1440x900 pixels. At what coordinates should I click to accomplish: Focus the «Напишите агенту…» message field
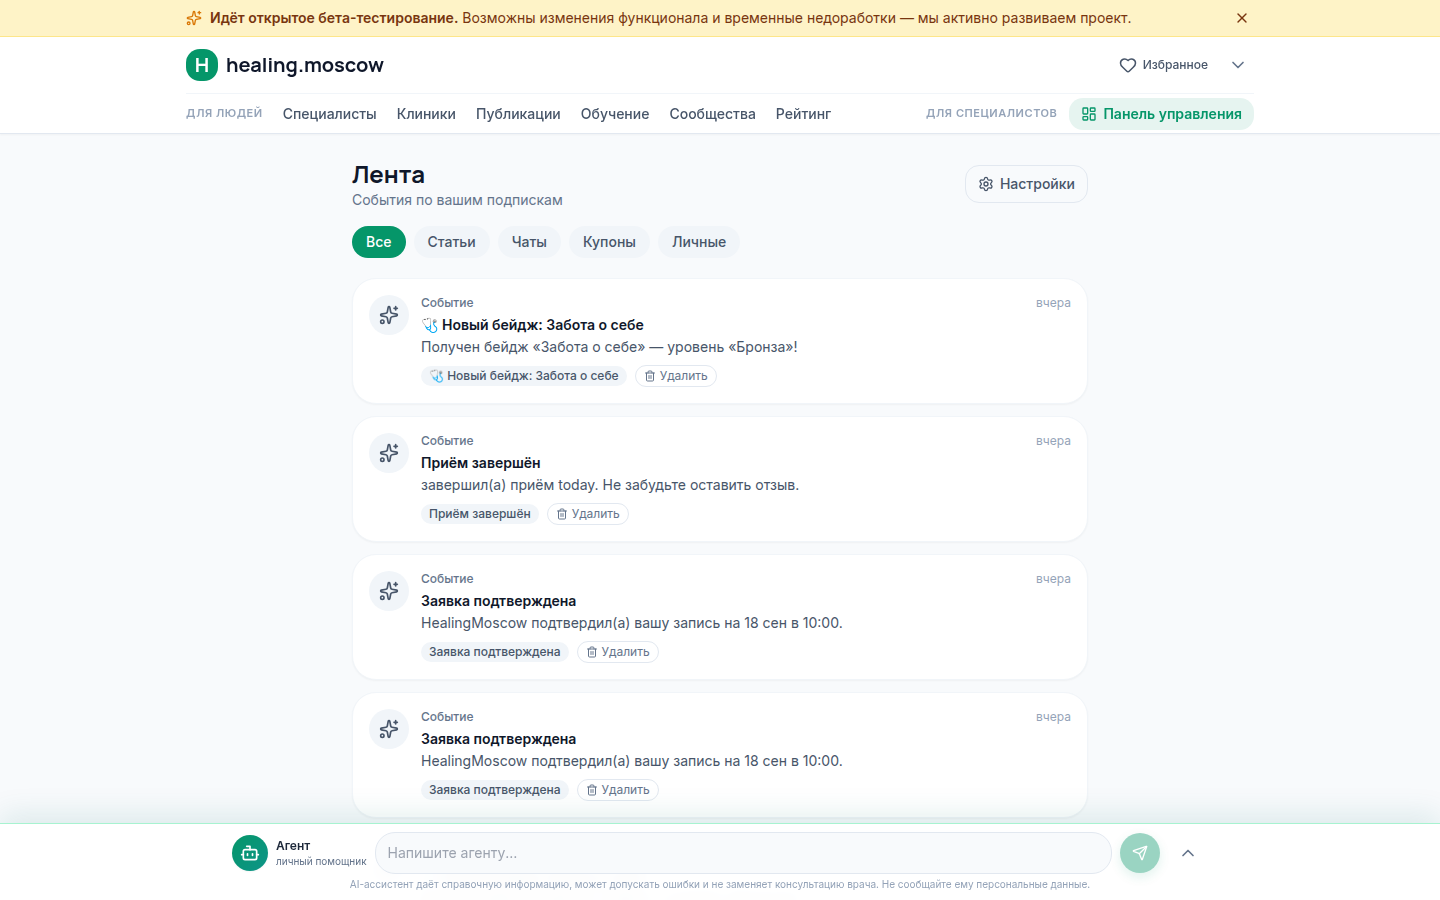[743, 853]
